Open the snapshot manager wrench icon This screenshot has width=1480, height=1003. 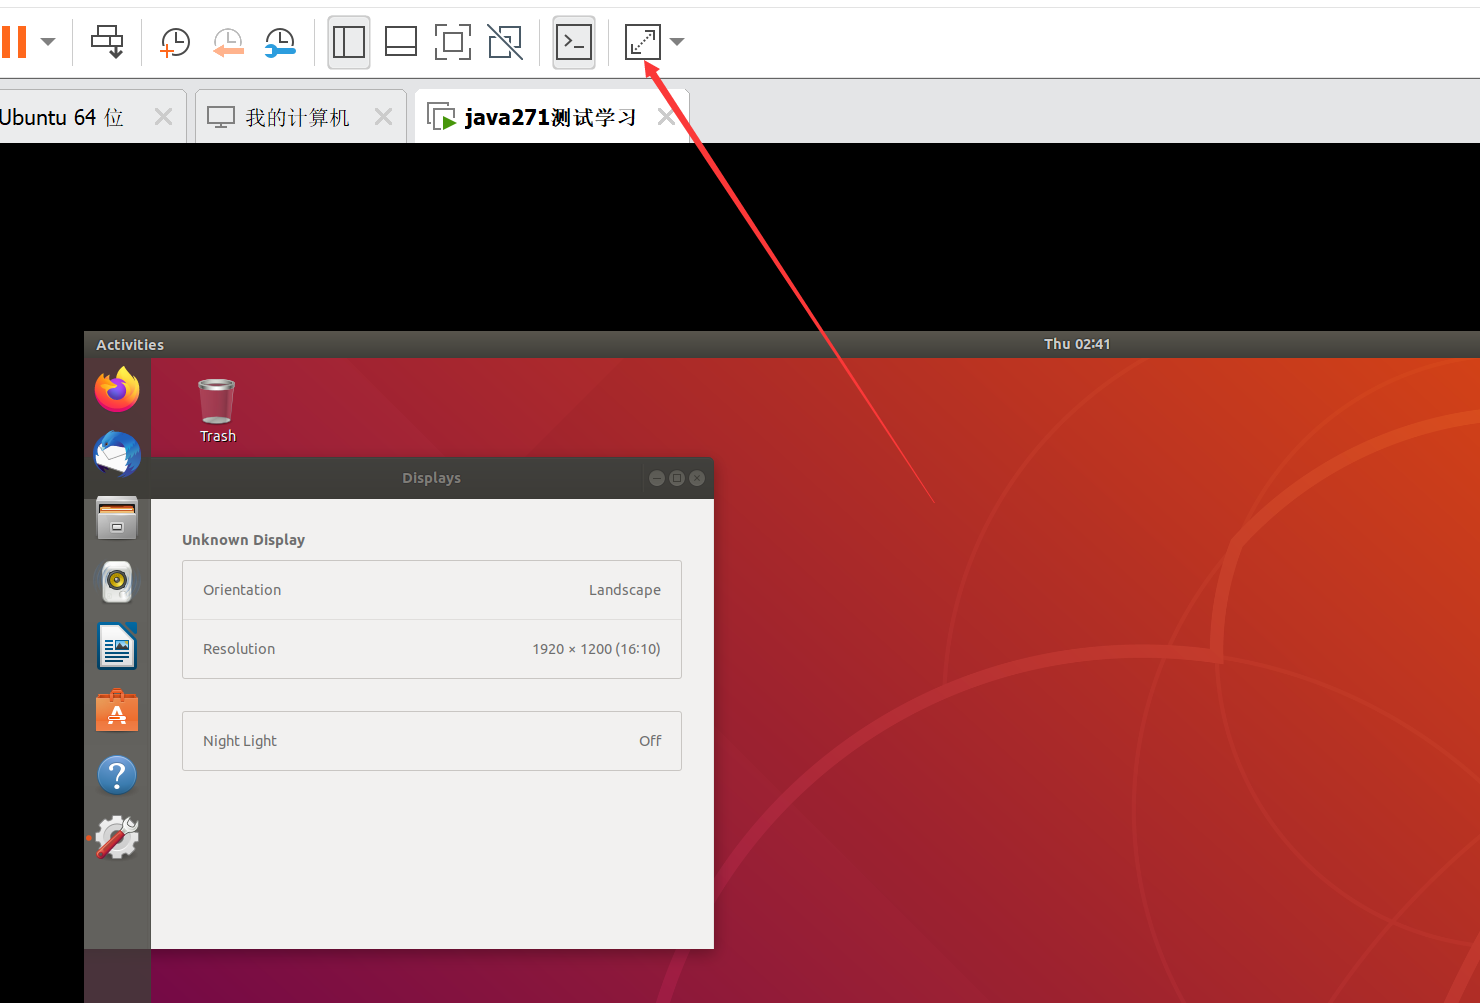pyautogui.click(x=280, y=42)
